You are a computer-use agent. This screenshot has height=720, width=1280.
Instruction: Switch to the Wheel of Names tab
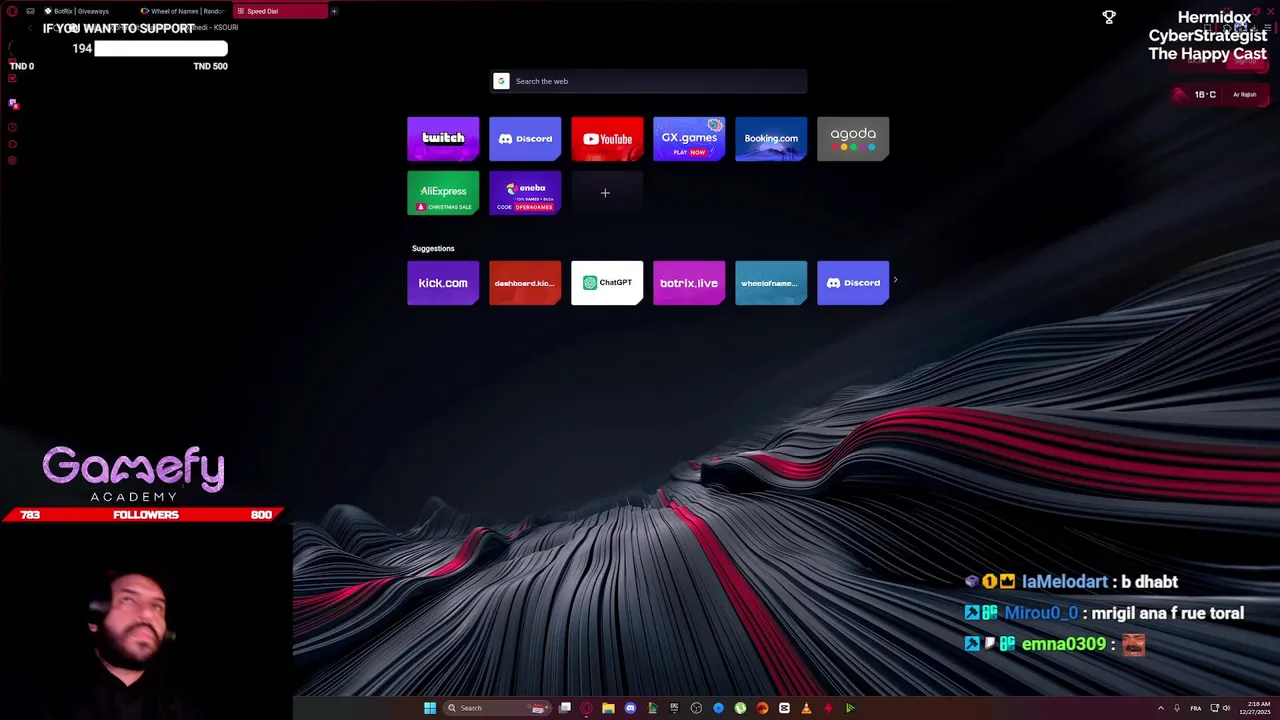[182, 11]
